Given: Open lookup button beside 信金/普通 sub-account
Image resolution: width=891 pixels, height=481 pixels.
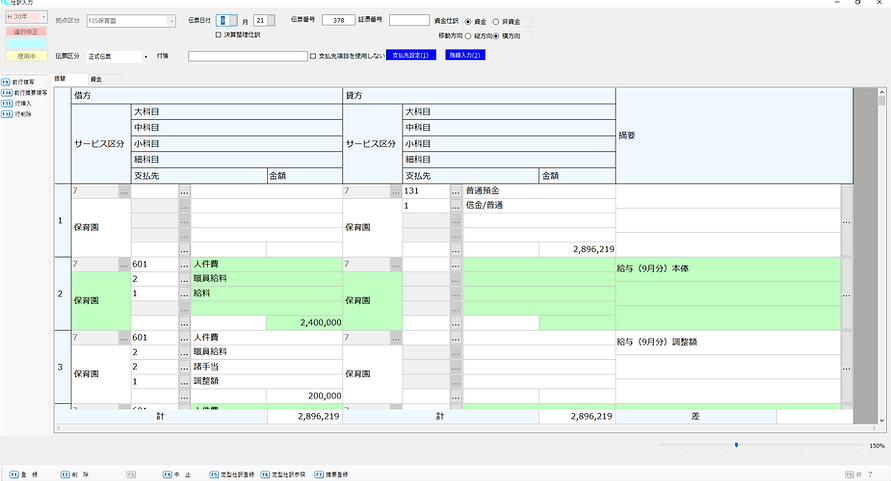Looking at the screenshot, I should click(x=456, y=206).
